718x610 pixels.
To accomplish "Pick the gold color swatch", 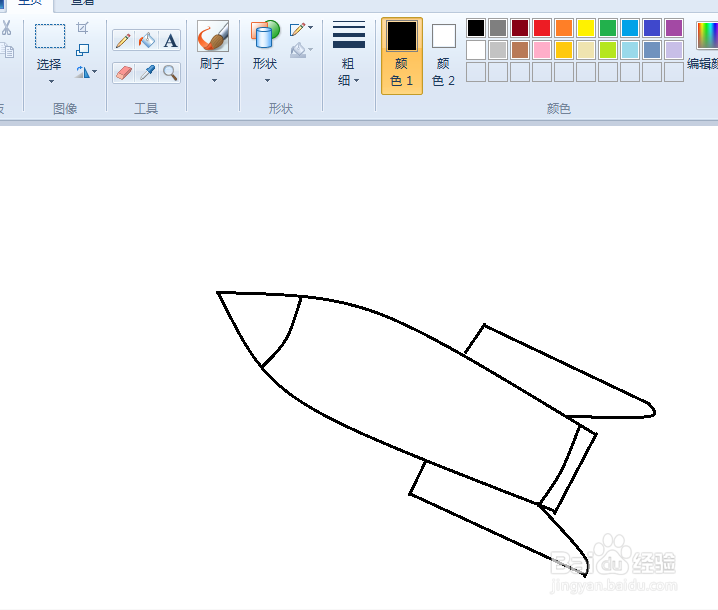I will point(564,50).
